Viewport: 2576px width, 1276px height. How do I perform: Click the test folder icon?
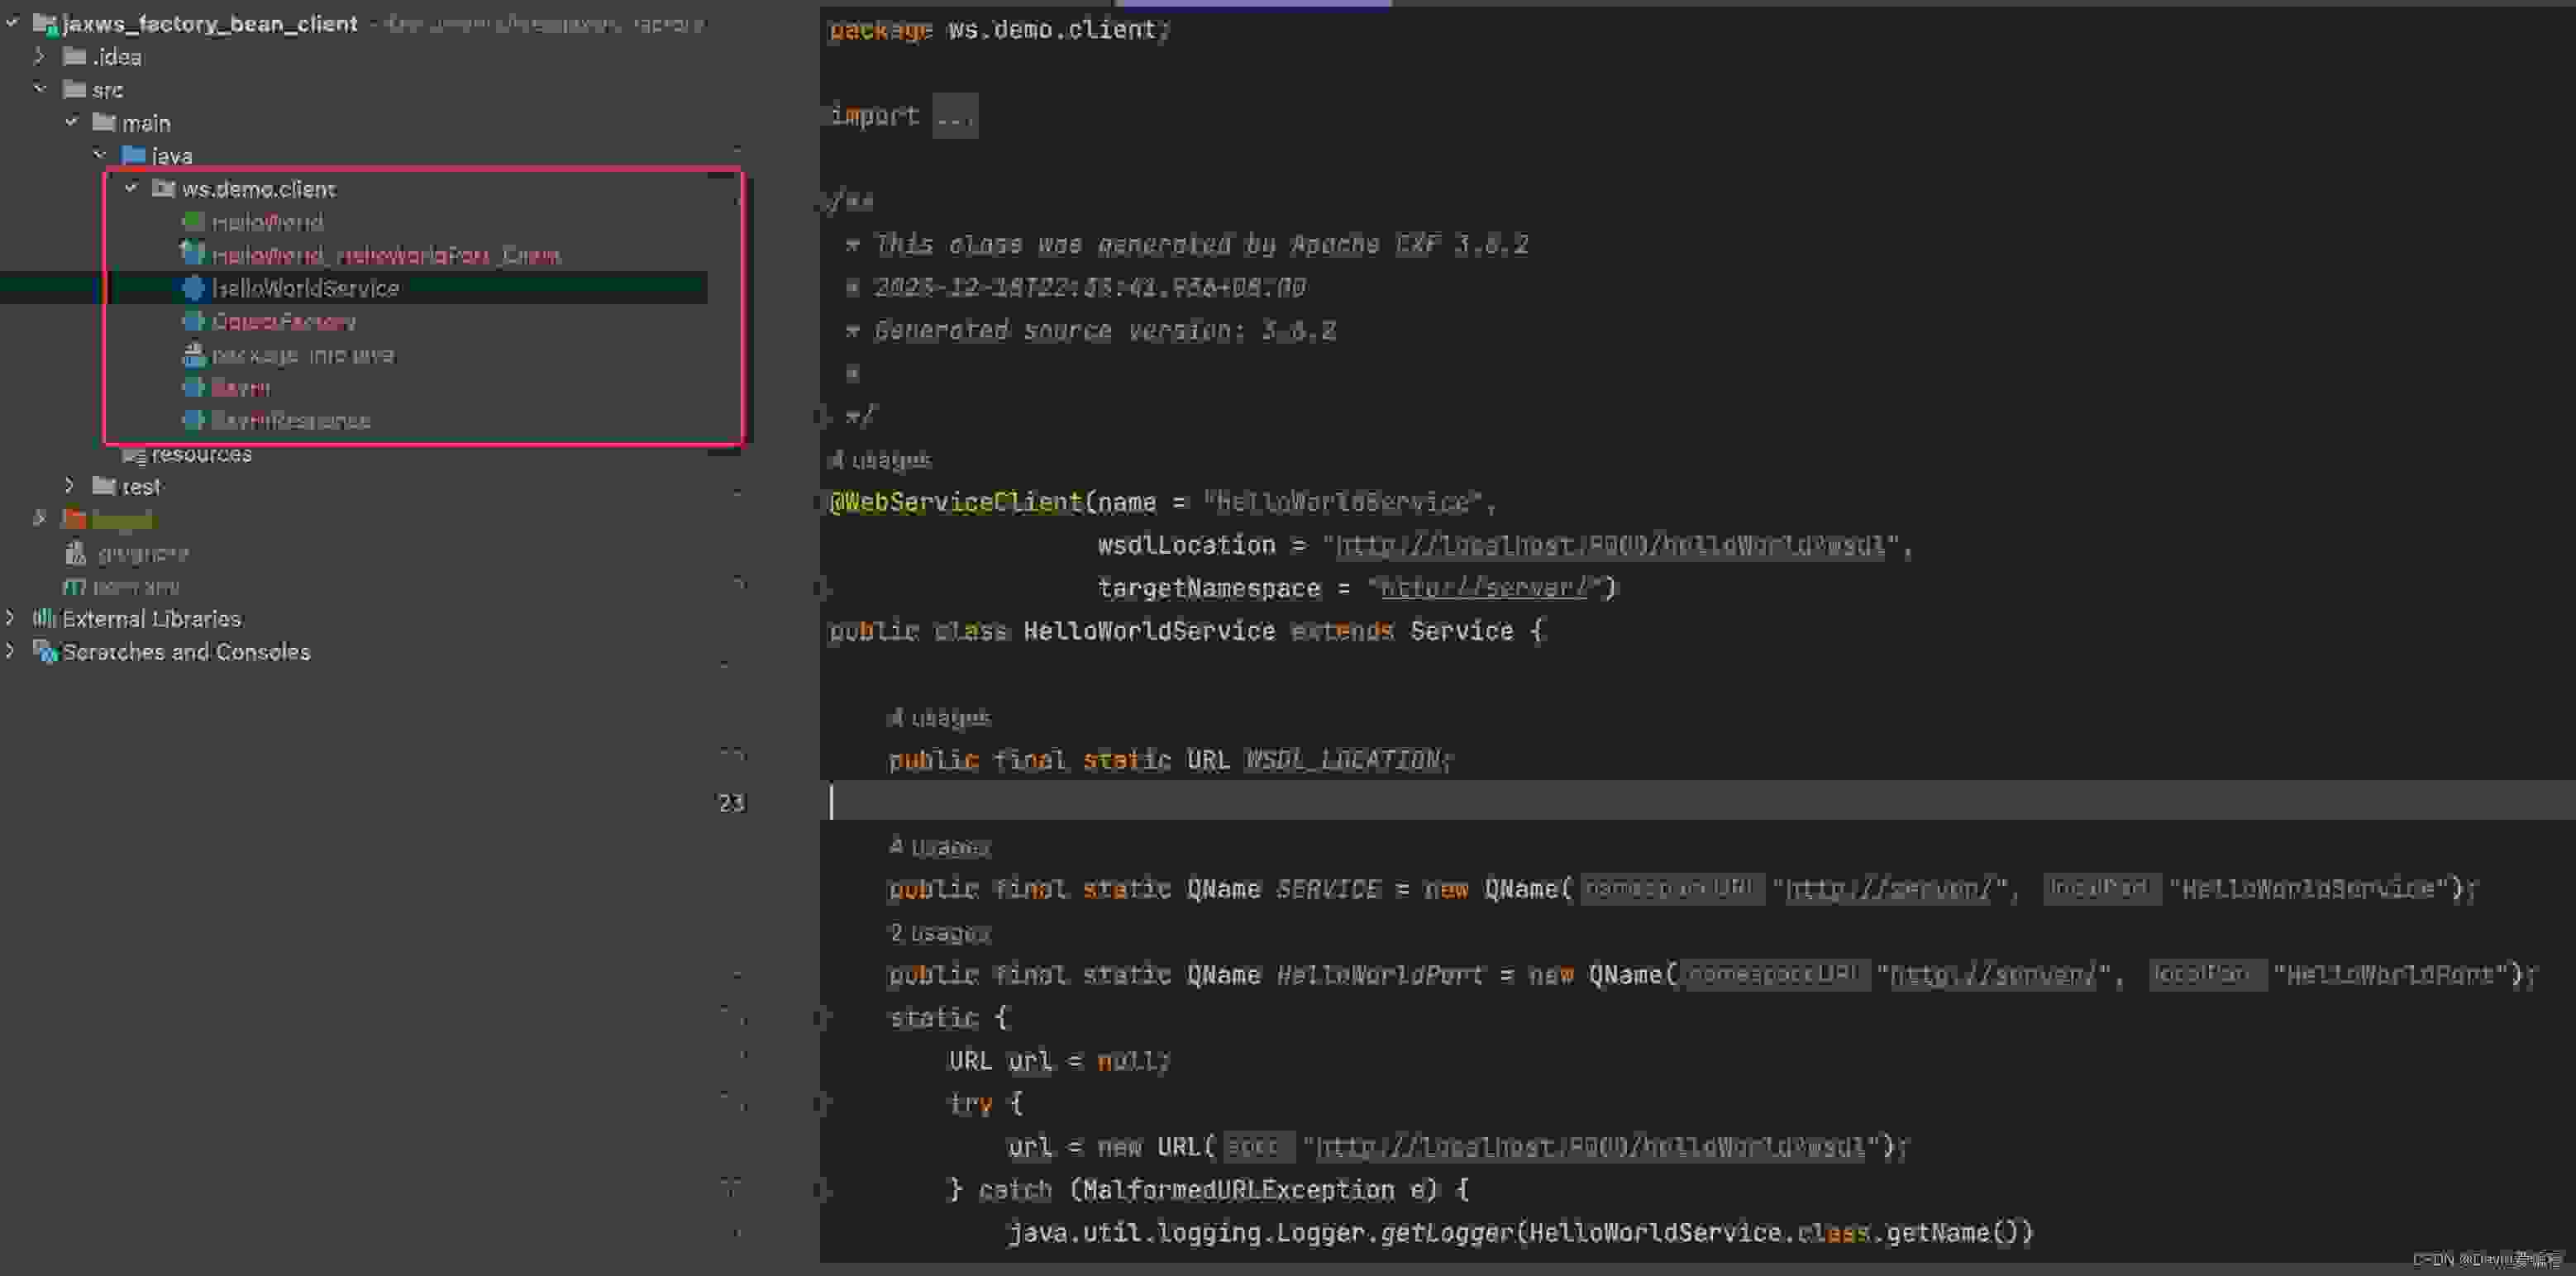pyautogui.click(x=104, y=486)
